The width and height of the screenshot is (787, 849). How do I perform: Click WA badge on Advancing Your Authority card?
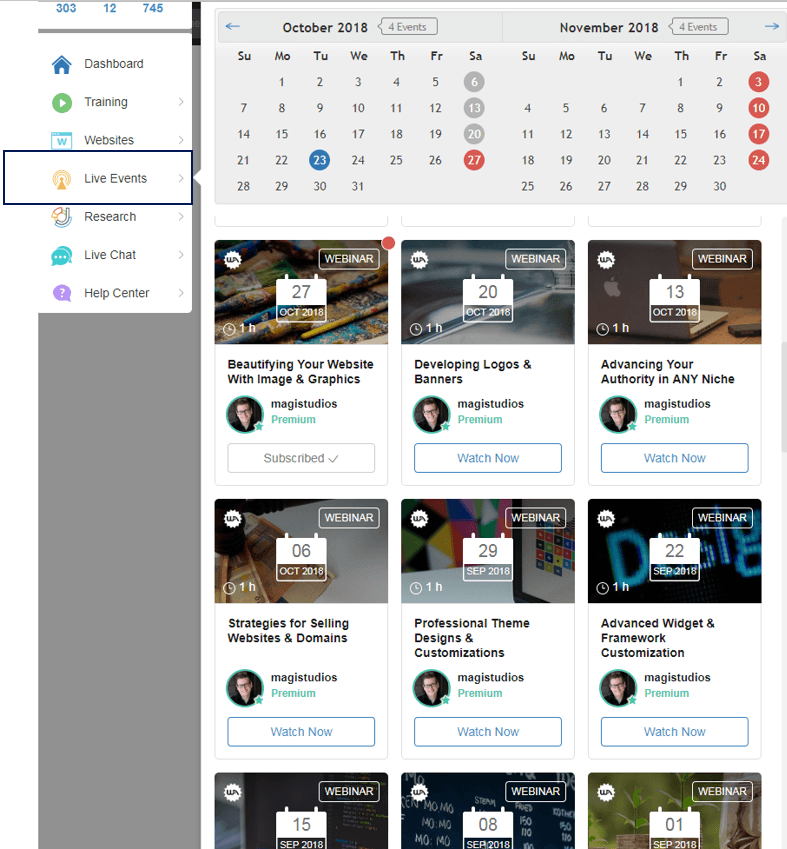pyautogui.click(x=606, y=260)
